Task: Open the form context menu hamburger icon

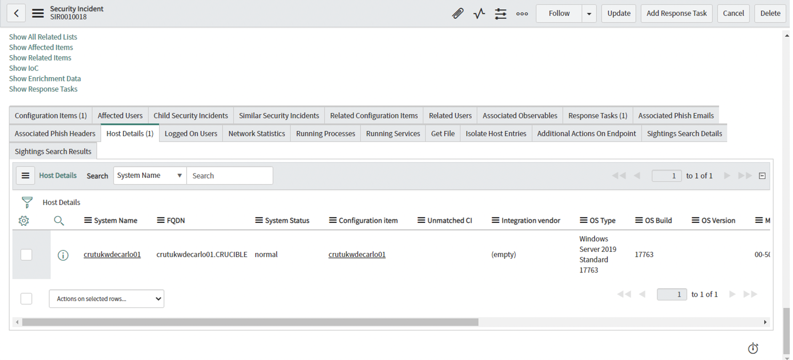Action: (x=38, y=14)
